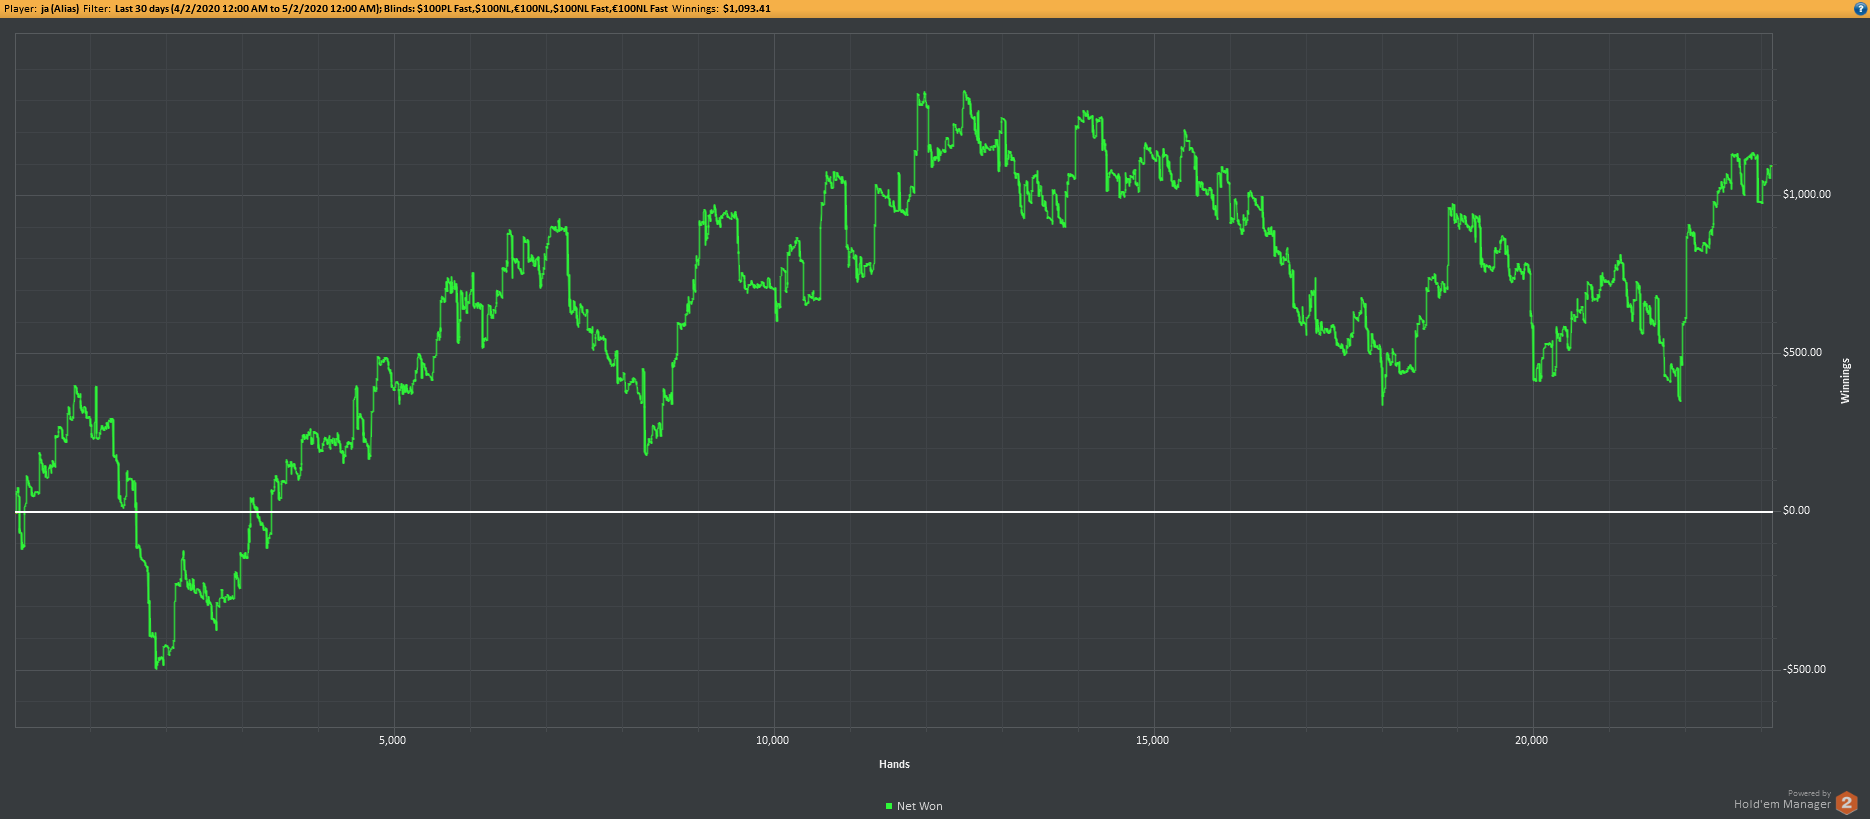Click the $500.00 y-axis label

(x=1802, y=352)
